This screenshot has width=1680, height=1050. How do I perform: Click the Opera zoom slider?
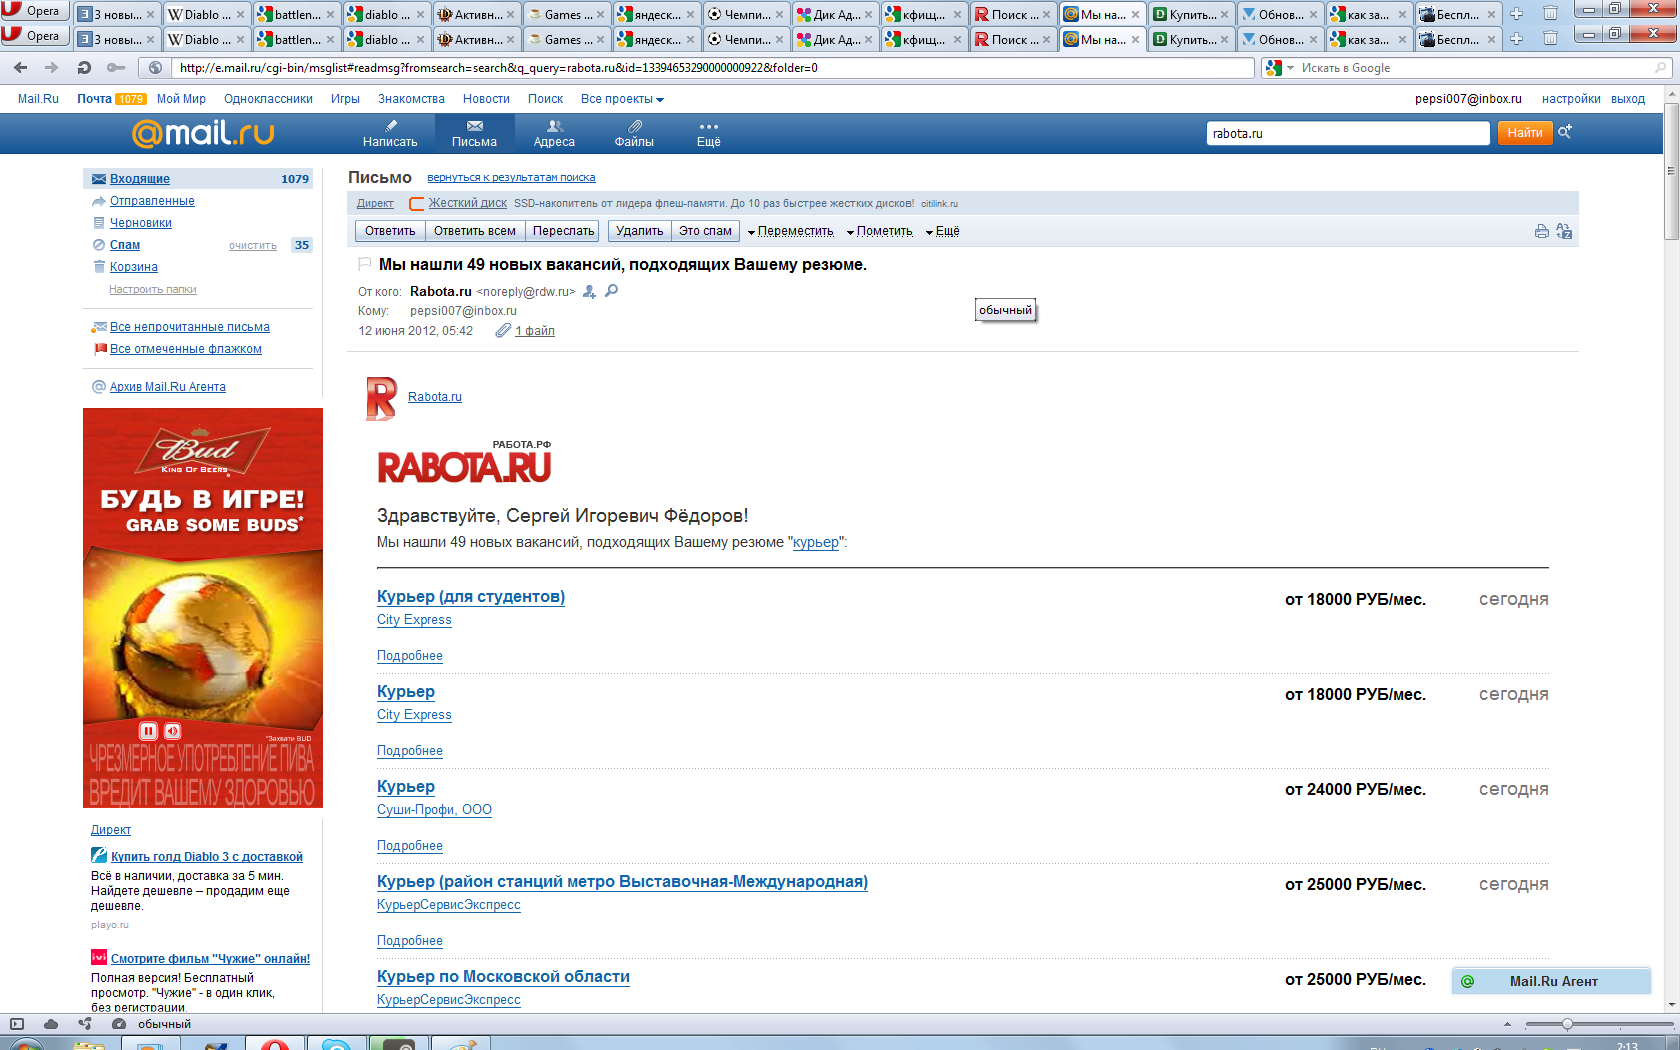[x=1567, y=1024]
